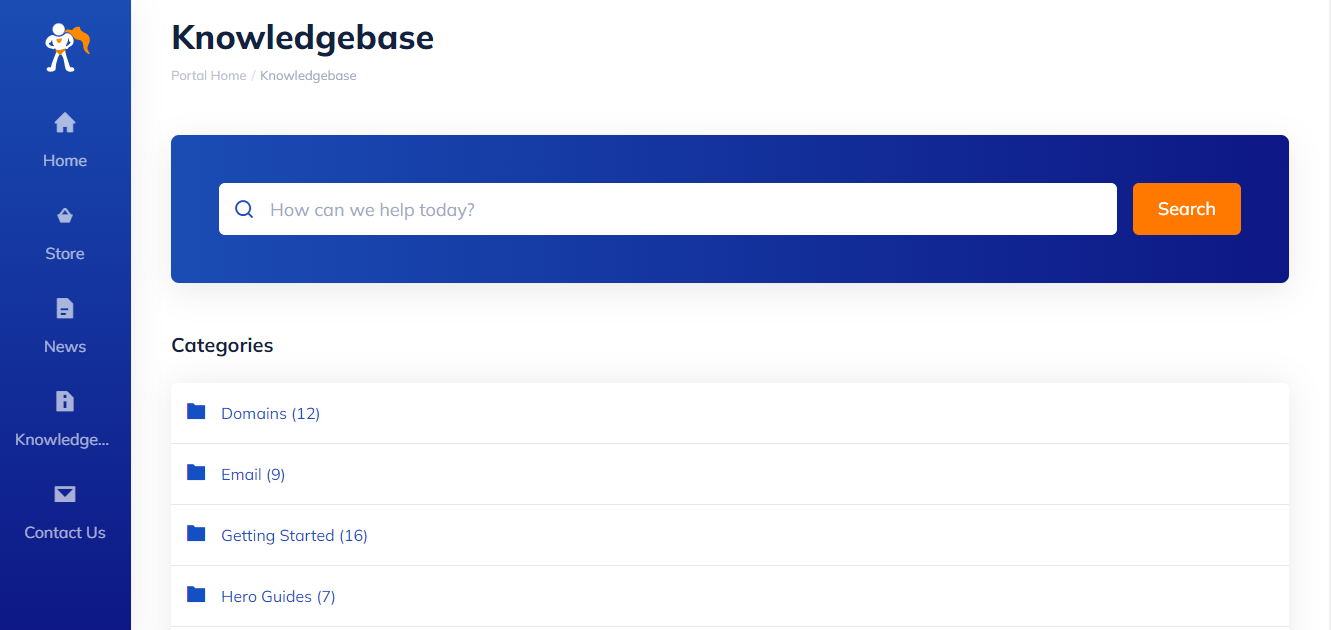Focus the 'How can we help today?' field
Screen dimensions: 1331x630
pos(680,210)
